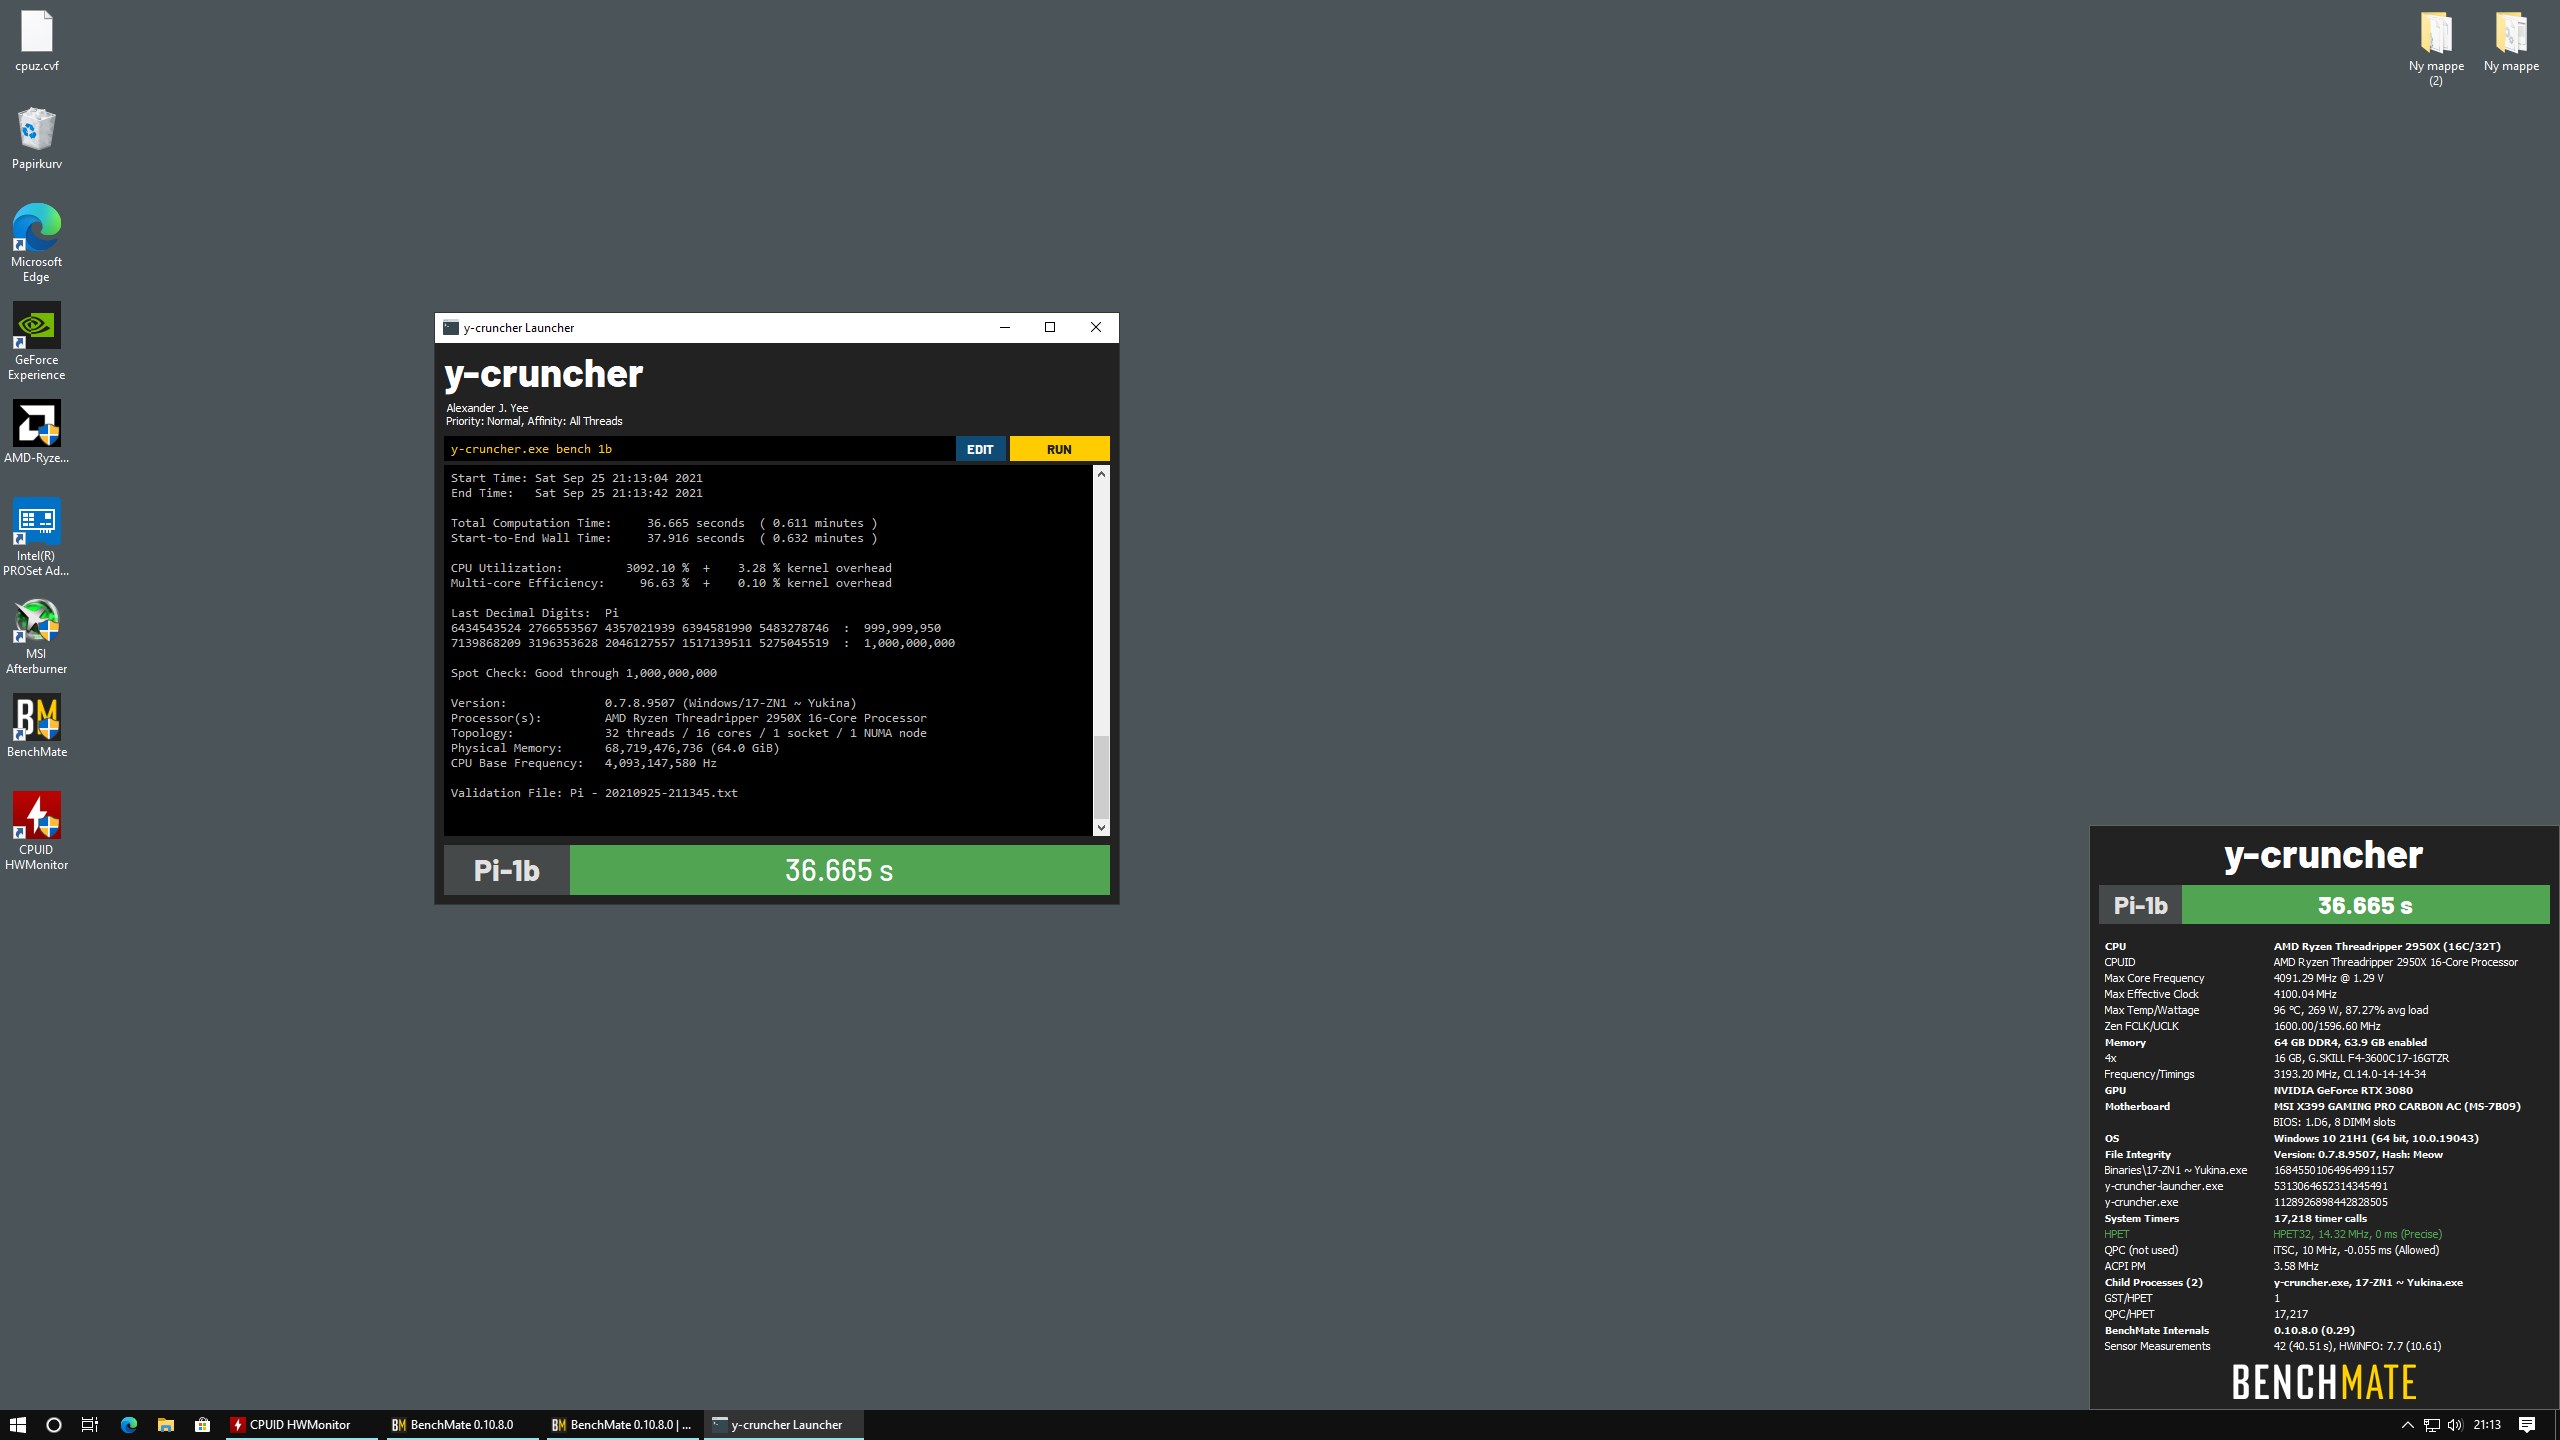Switch to y-cruncher Launcher taskbar item

(784, 1425)
